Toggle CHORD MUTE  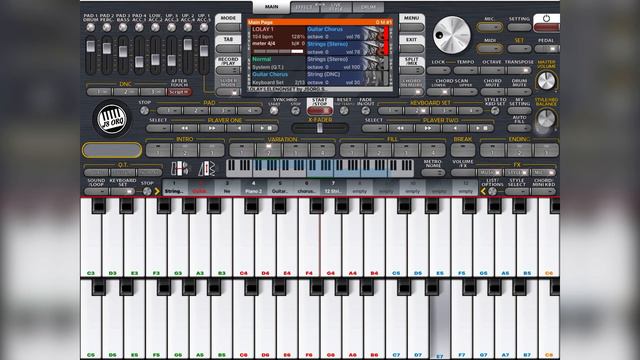click(x=492, y=92)
